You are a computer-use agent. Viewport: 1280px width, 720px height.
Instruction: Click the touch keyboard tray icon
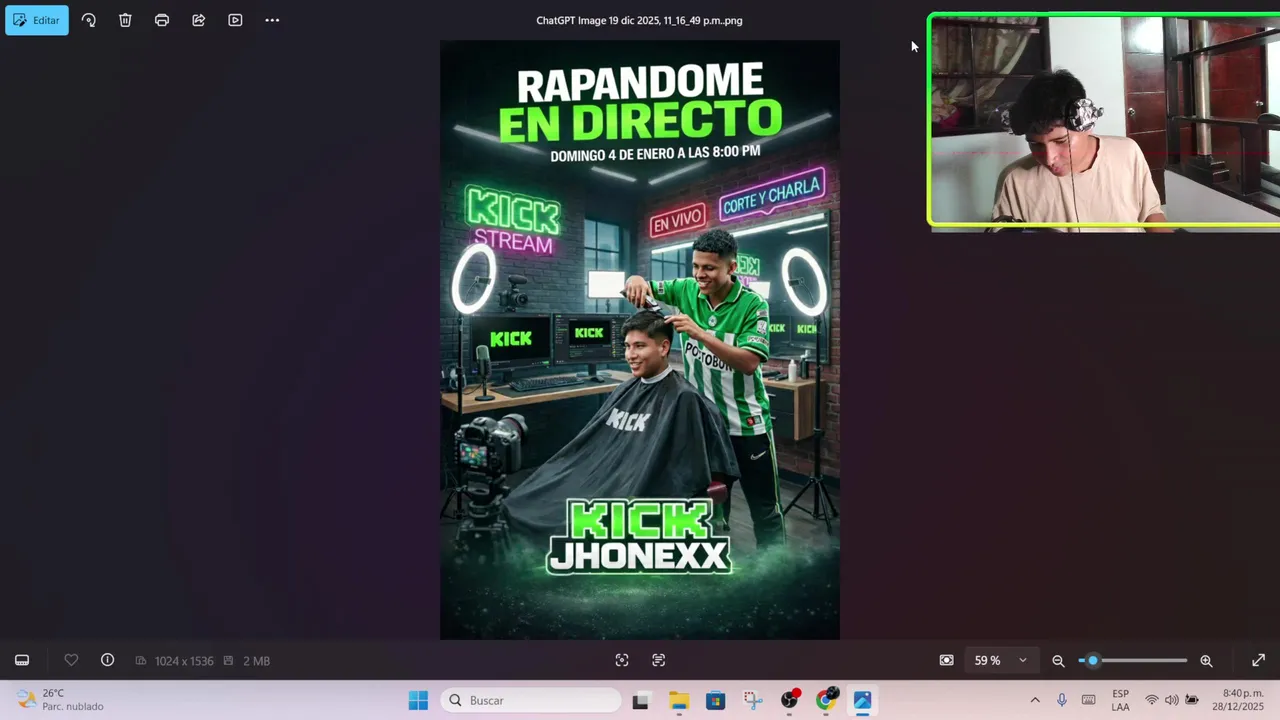pyautogui.click(x=1089, y=700)
